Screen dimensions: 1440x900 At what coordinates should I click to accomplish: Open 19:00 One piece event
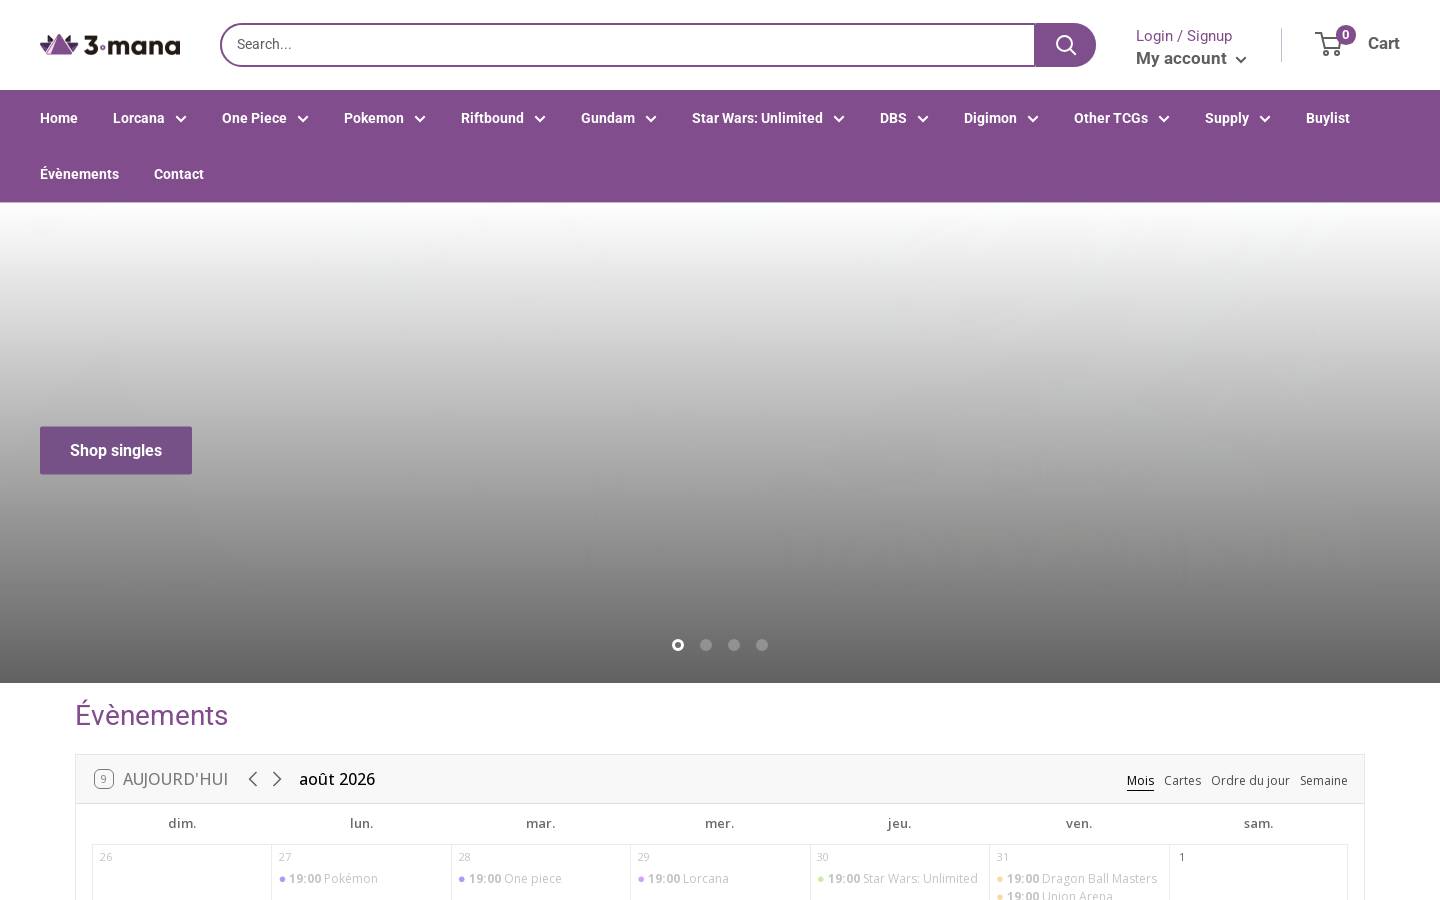coord(510,879)
